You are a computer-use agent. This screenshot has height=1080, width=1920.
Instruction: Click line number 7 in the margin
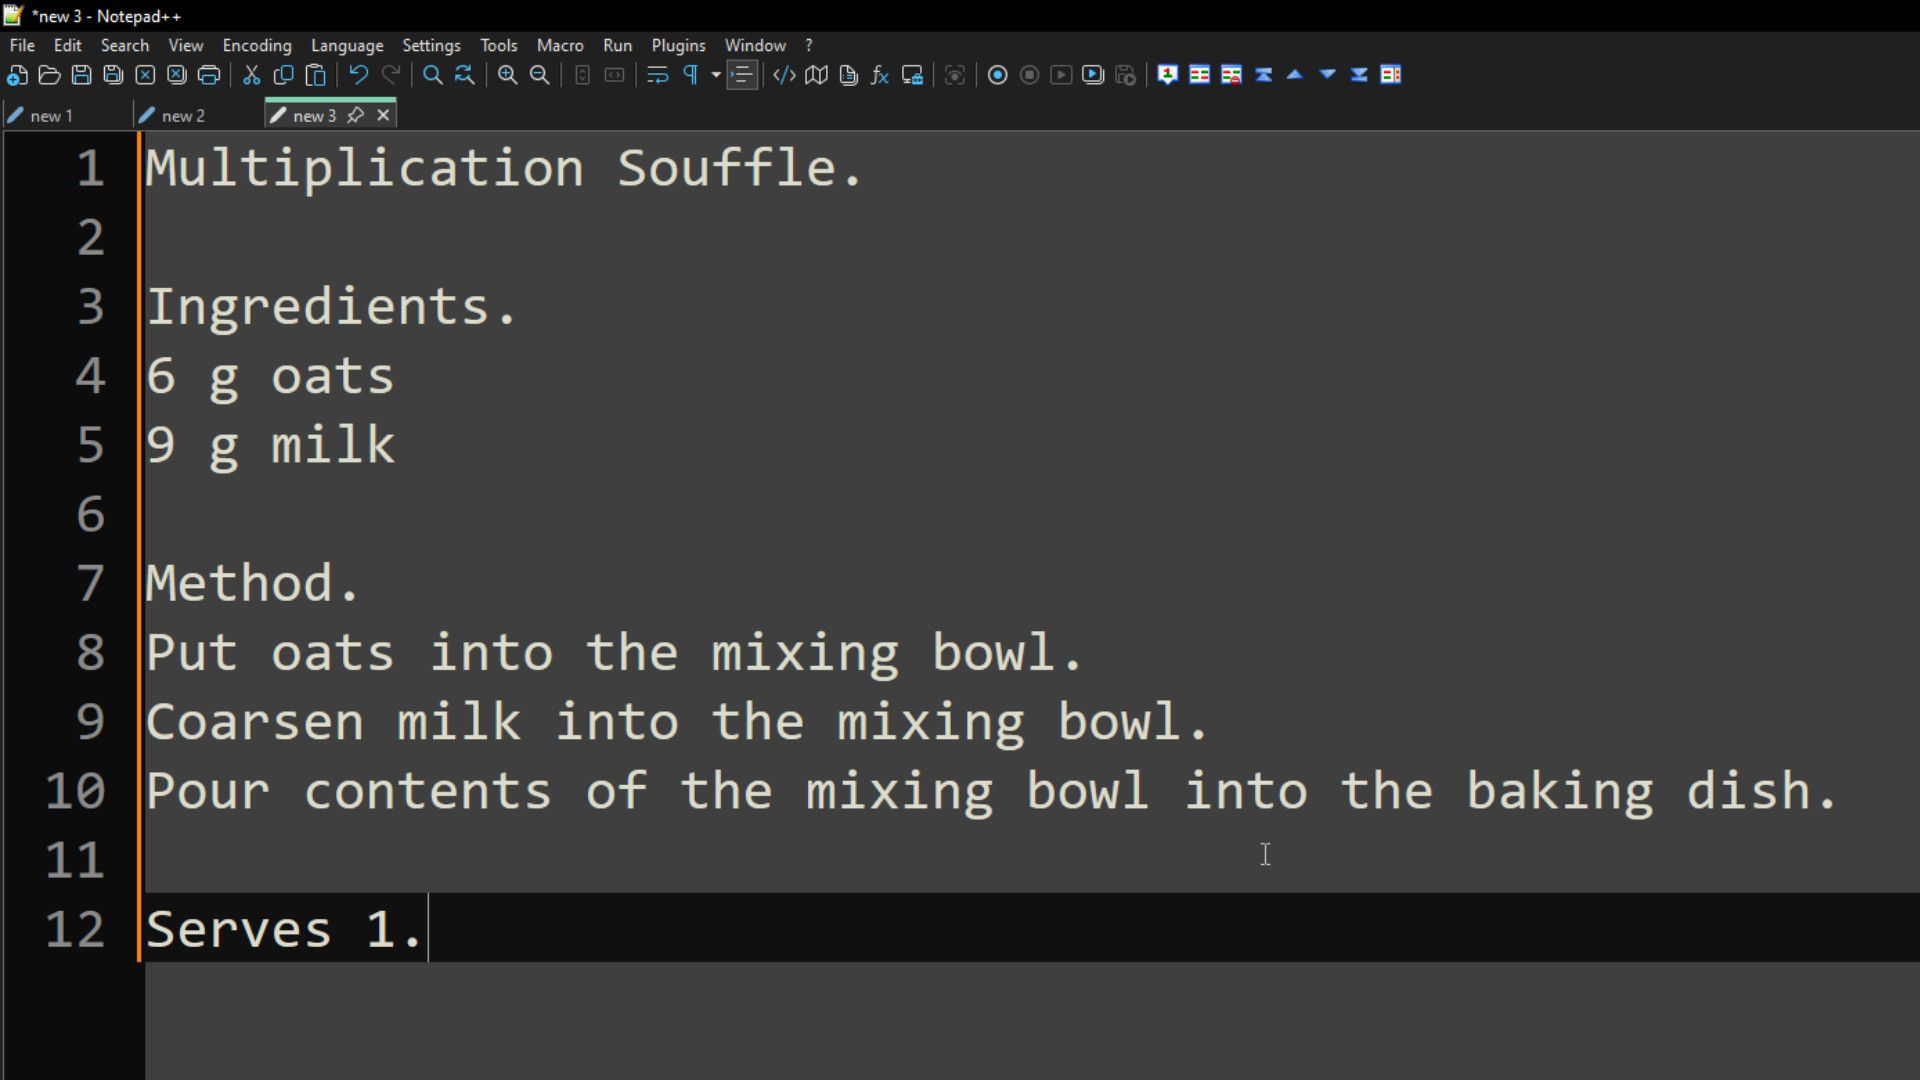[x=90, y=584]
